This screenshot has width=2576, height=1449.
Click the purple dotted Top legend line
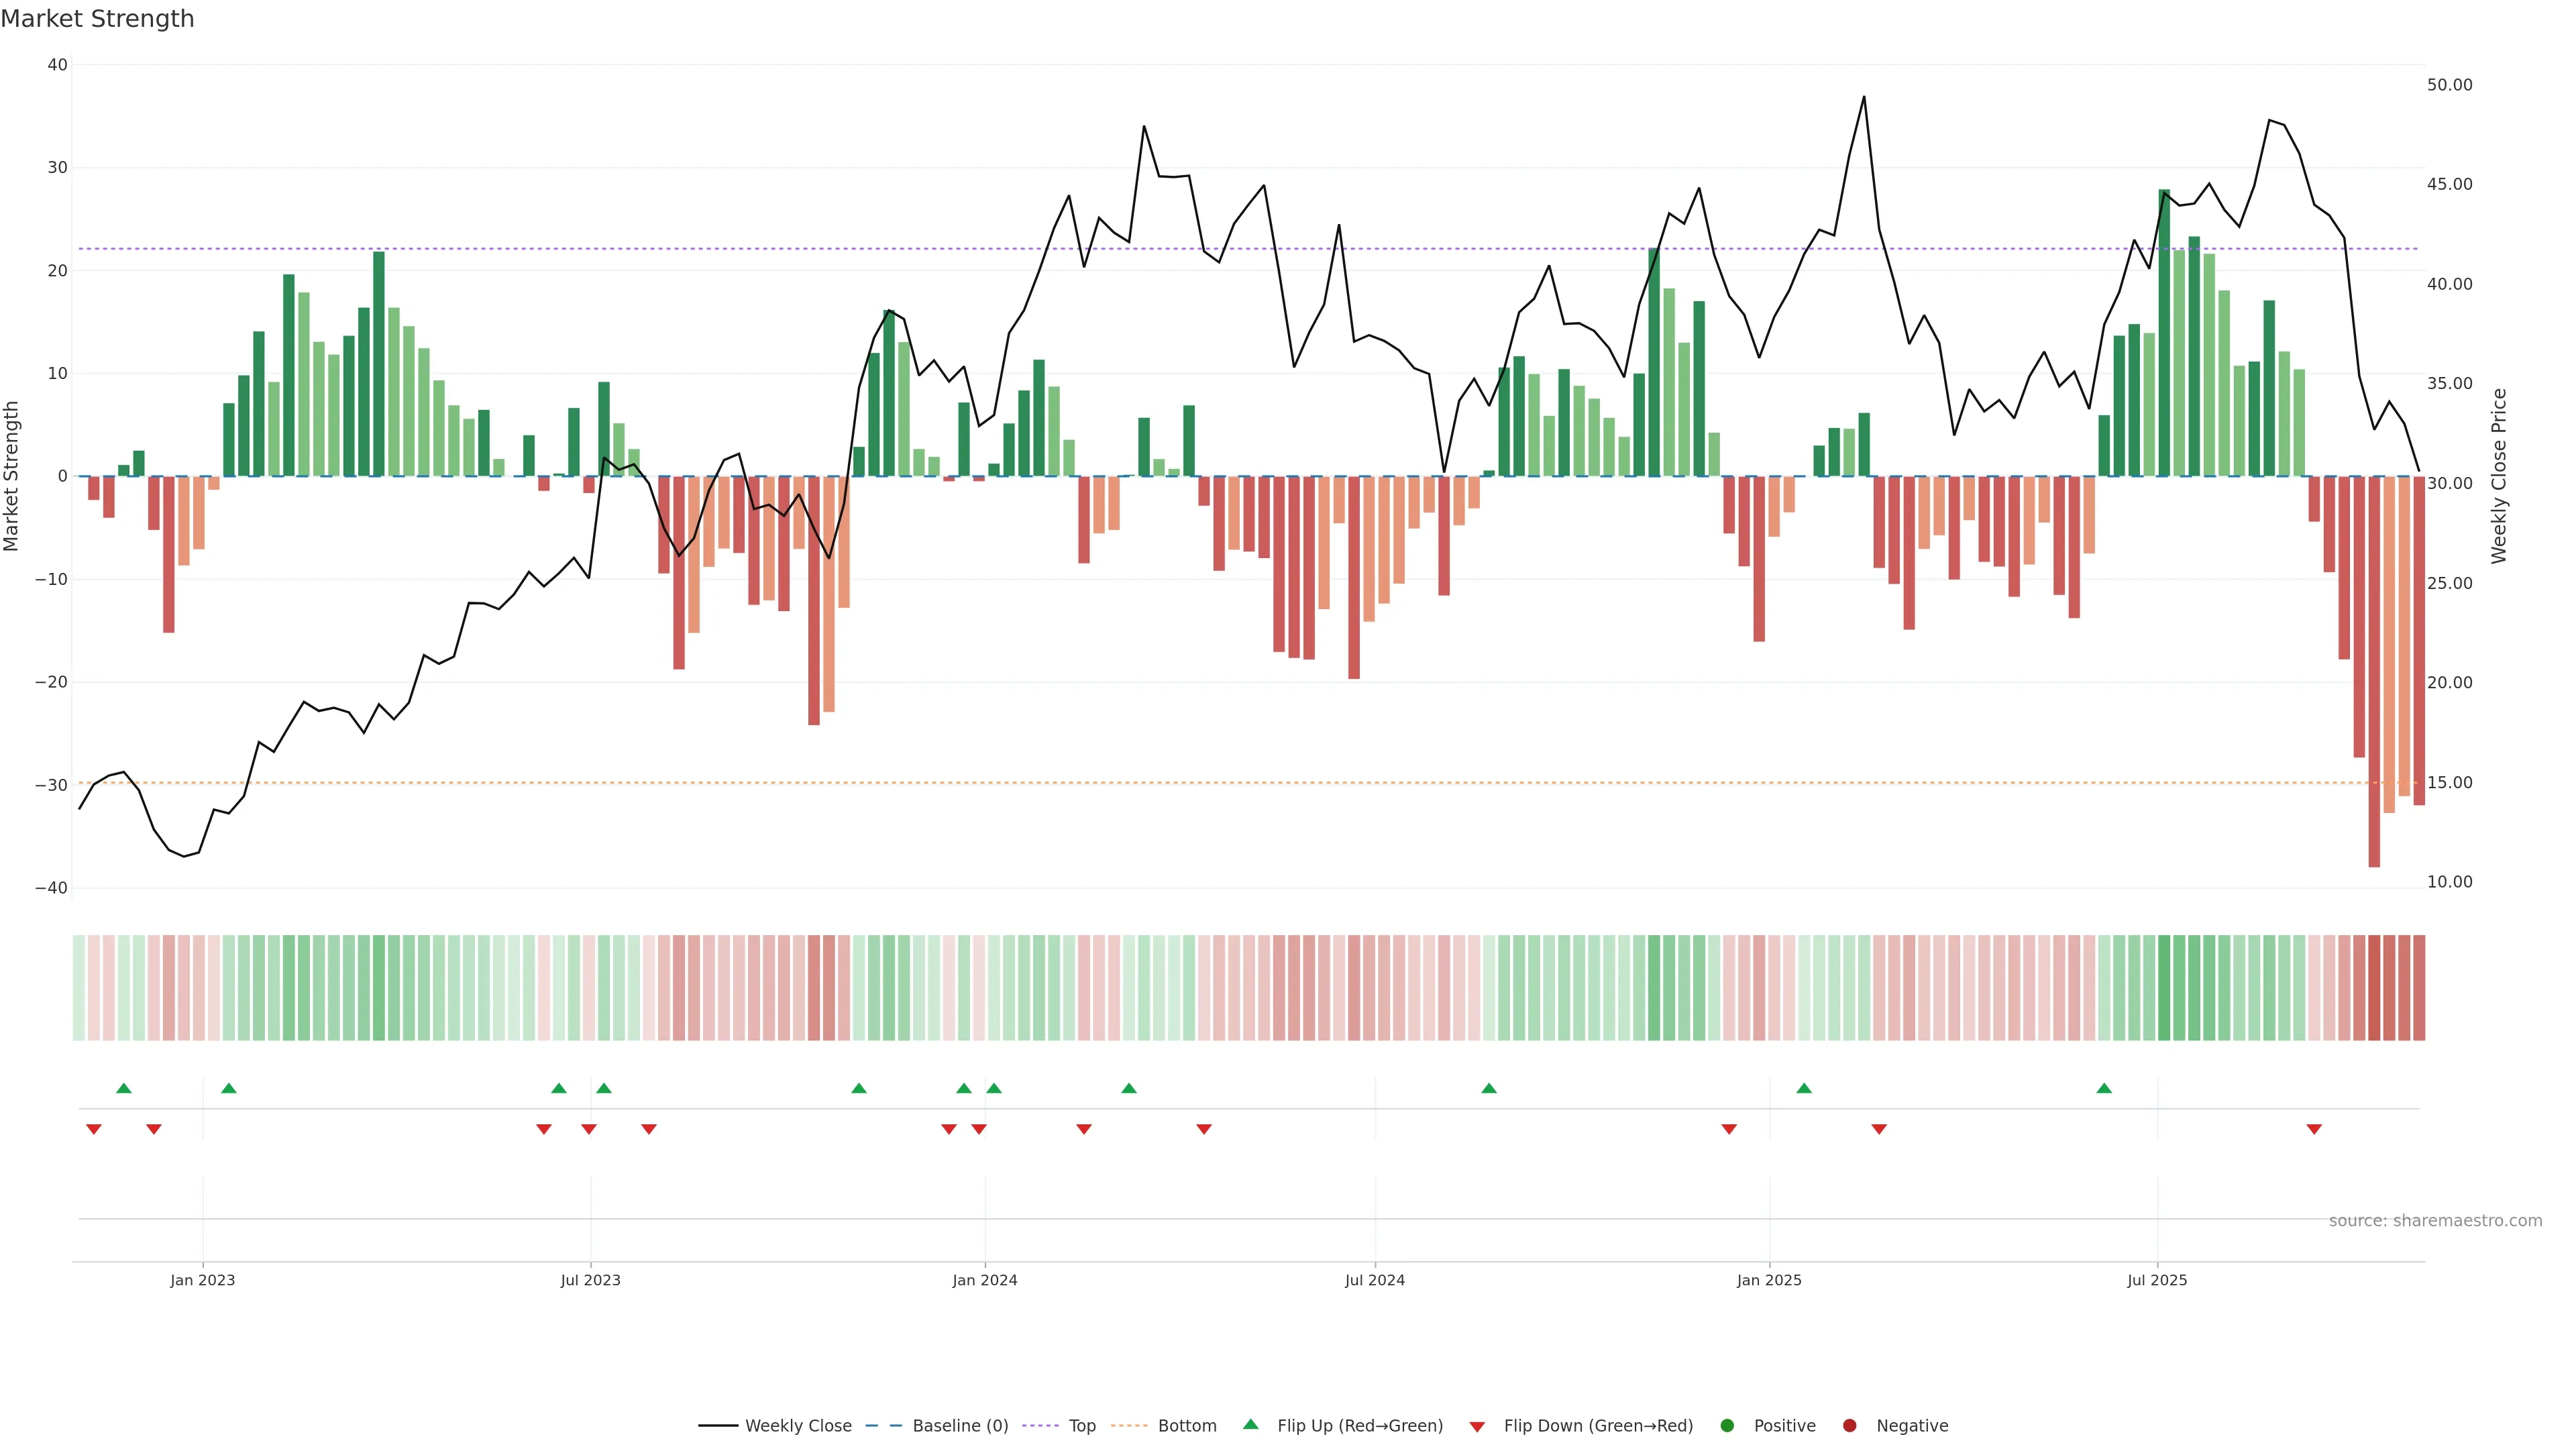[x=1040, y=1426]
